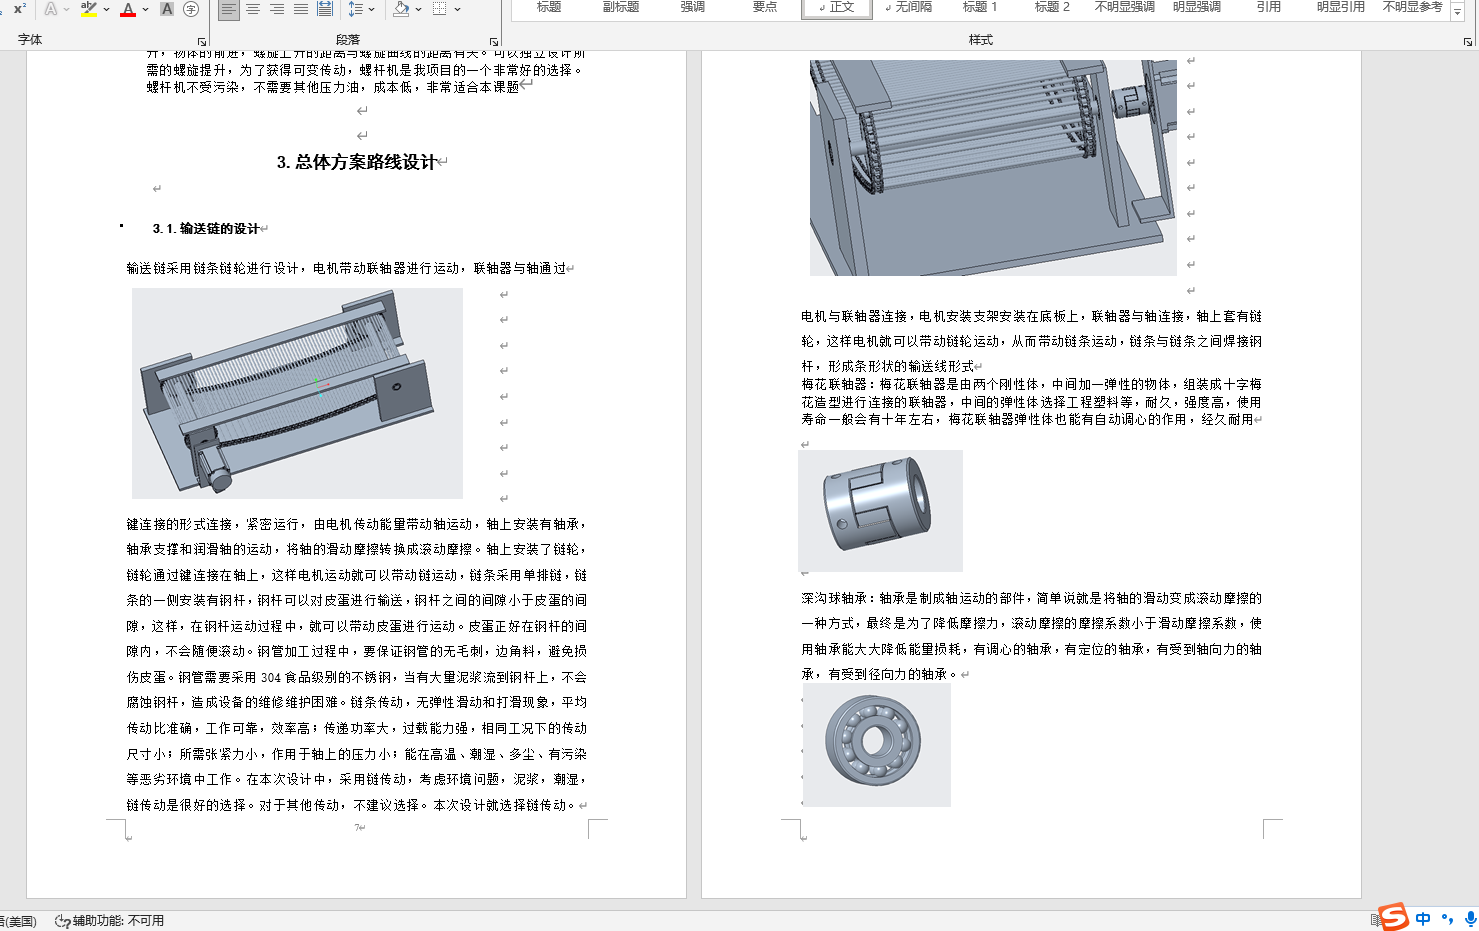The width and height of the screenshot is (1479, 931).
Task: Apply the 无间隔 style
Action: [x=909, y=8]
